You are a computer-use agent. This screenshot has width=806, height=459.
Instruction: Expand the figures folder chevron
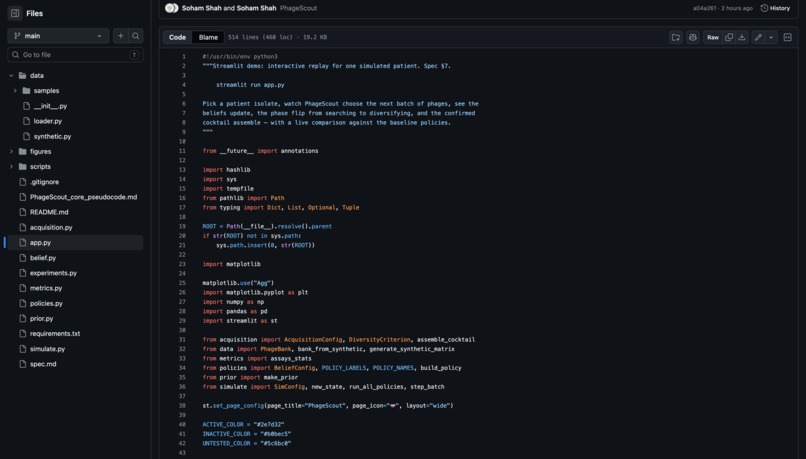coord(11,152)
